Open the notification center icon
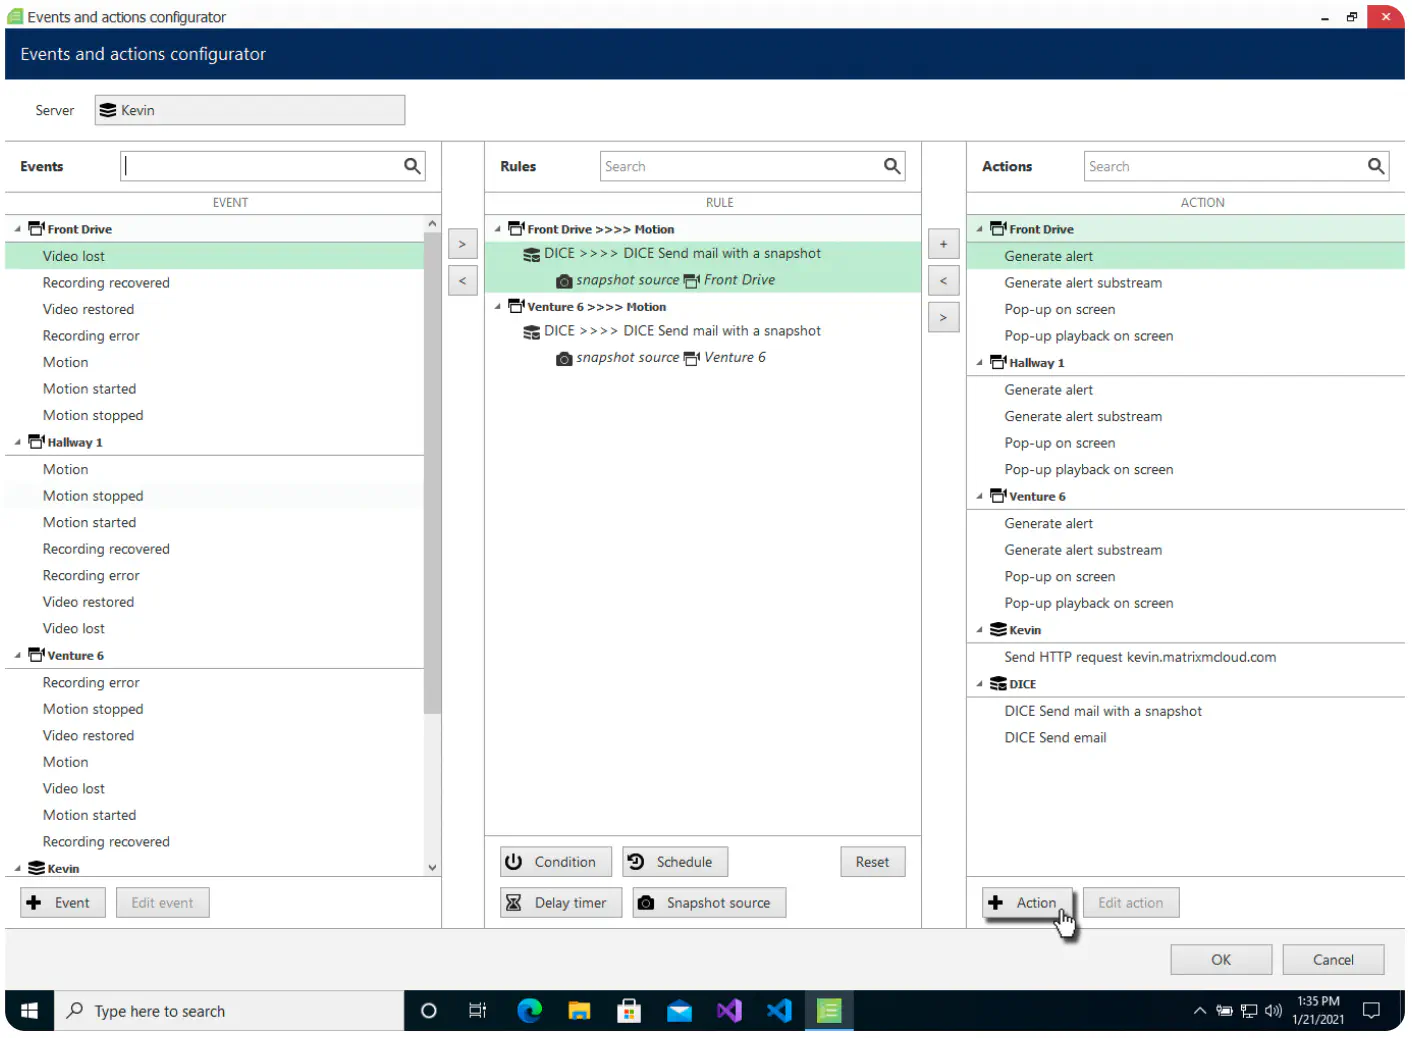1412x1038 pixels. click(x=1372, y=1011)
